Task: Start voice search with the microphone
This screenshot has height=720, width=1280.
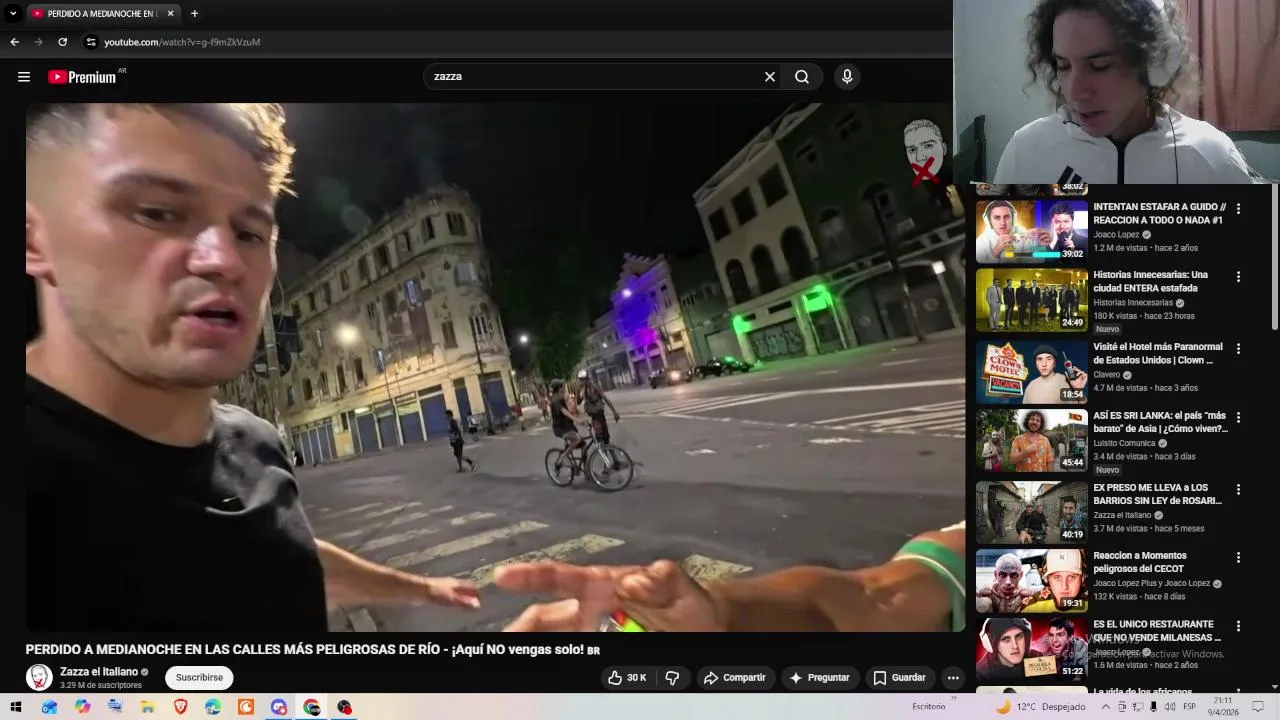Action: pos(847,77)
